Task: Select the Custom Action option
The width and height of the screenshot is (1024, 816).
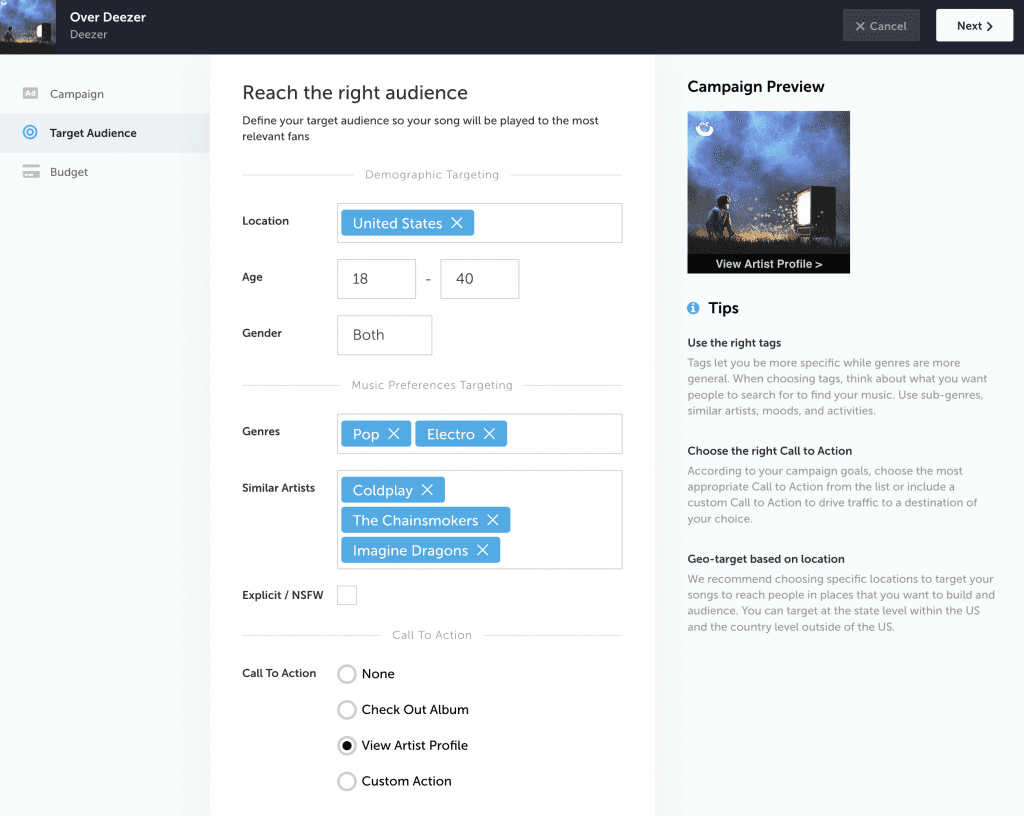Action: [x=347, y=781]
